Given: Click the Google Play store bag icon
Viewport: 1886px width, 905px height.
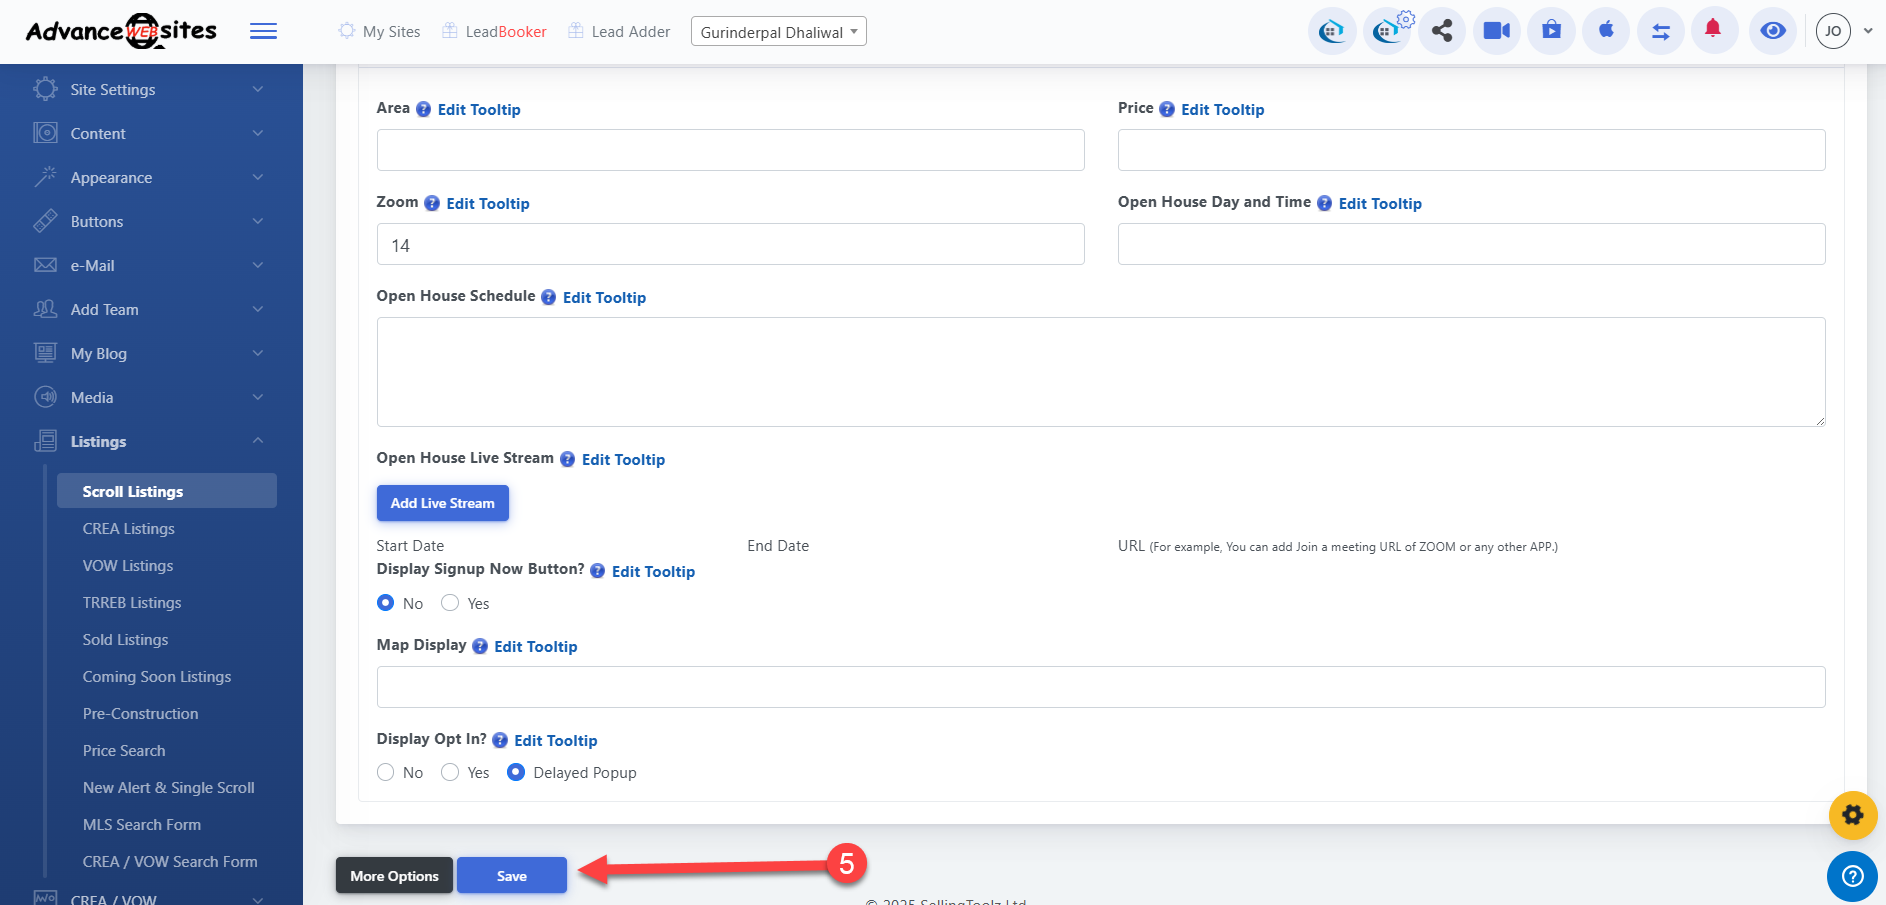Looking at the screenshot, I should (1551, 31).
